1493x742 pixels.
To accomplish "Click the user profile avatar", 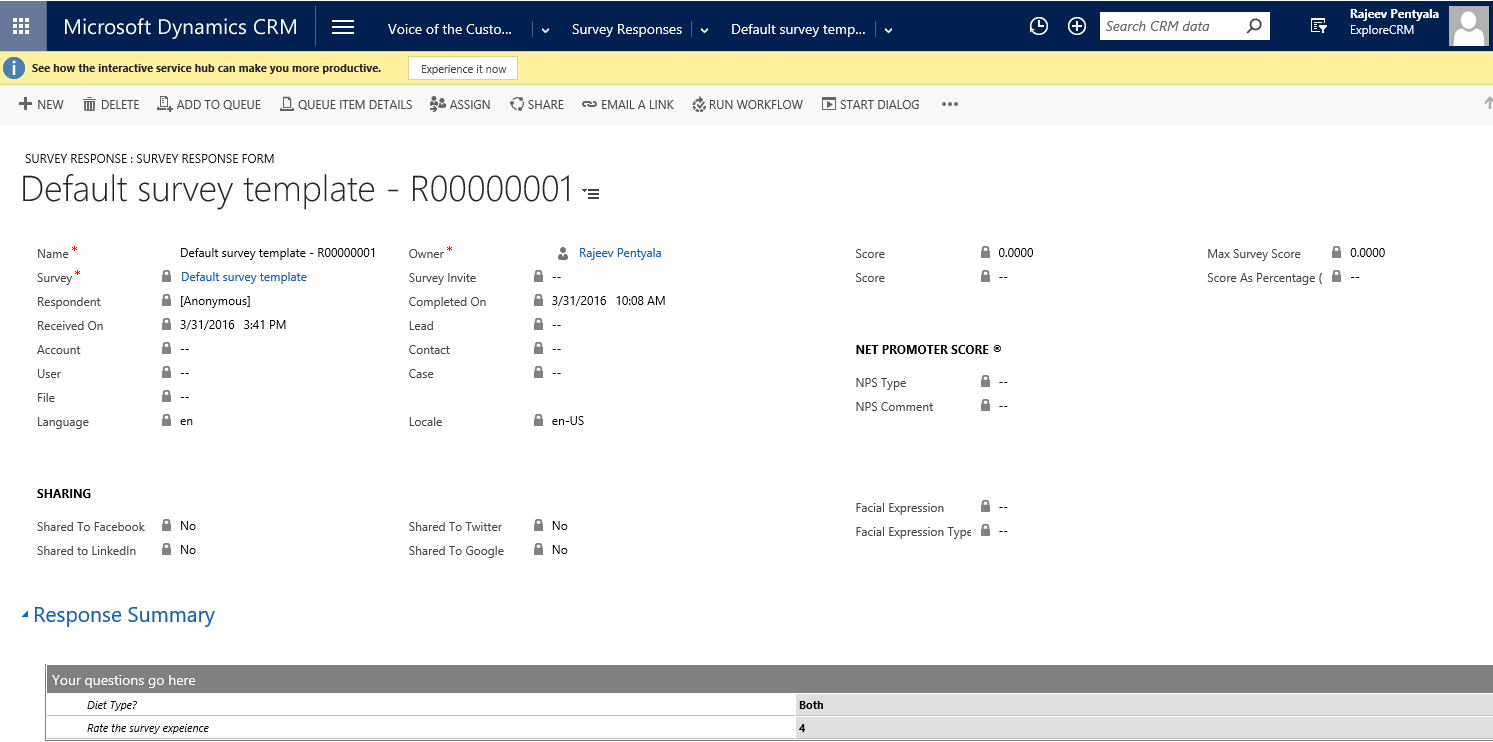I will (x=1467, y=27).
